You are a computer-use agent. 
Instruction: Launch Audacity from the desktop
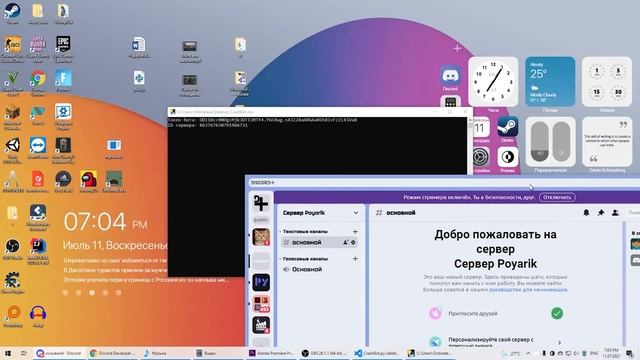(38, 316)
